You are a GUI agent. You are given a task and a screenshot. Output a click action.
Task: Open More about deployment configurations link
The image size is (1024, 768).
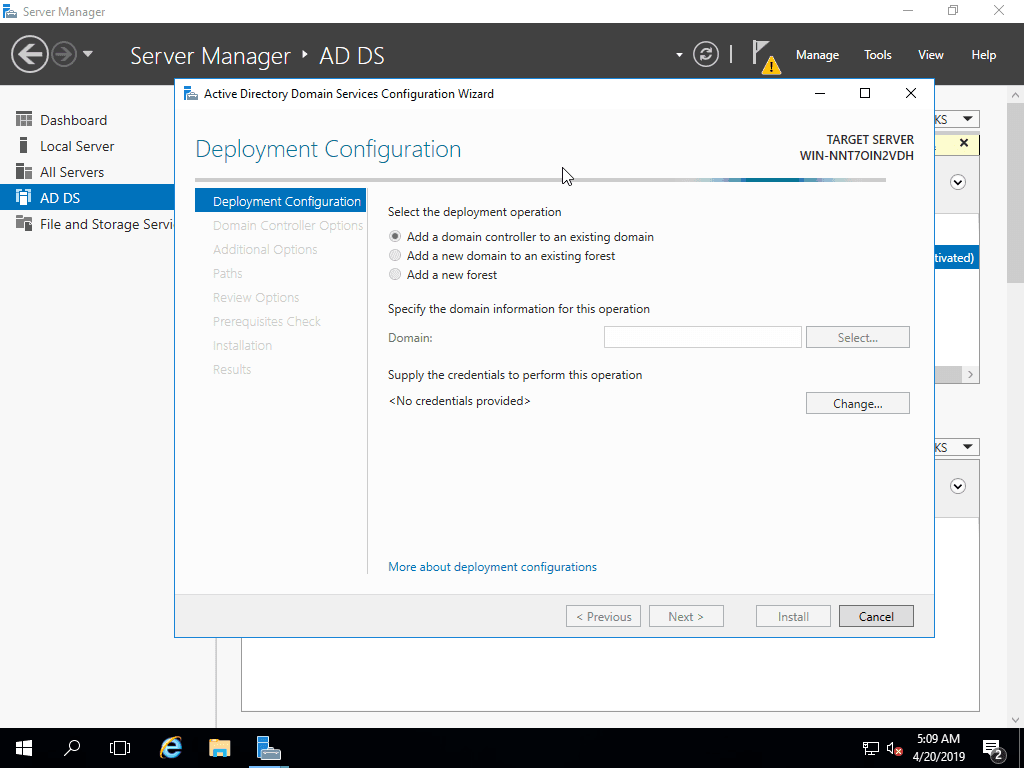492,567
